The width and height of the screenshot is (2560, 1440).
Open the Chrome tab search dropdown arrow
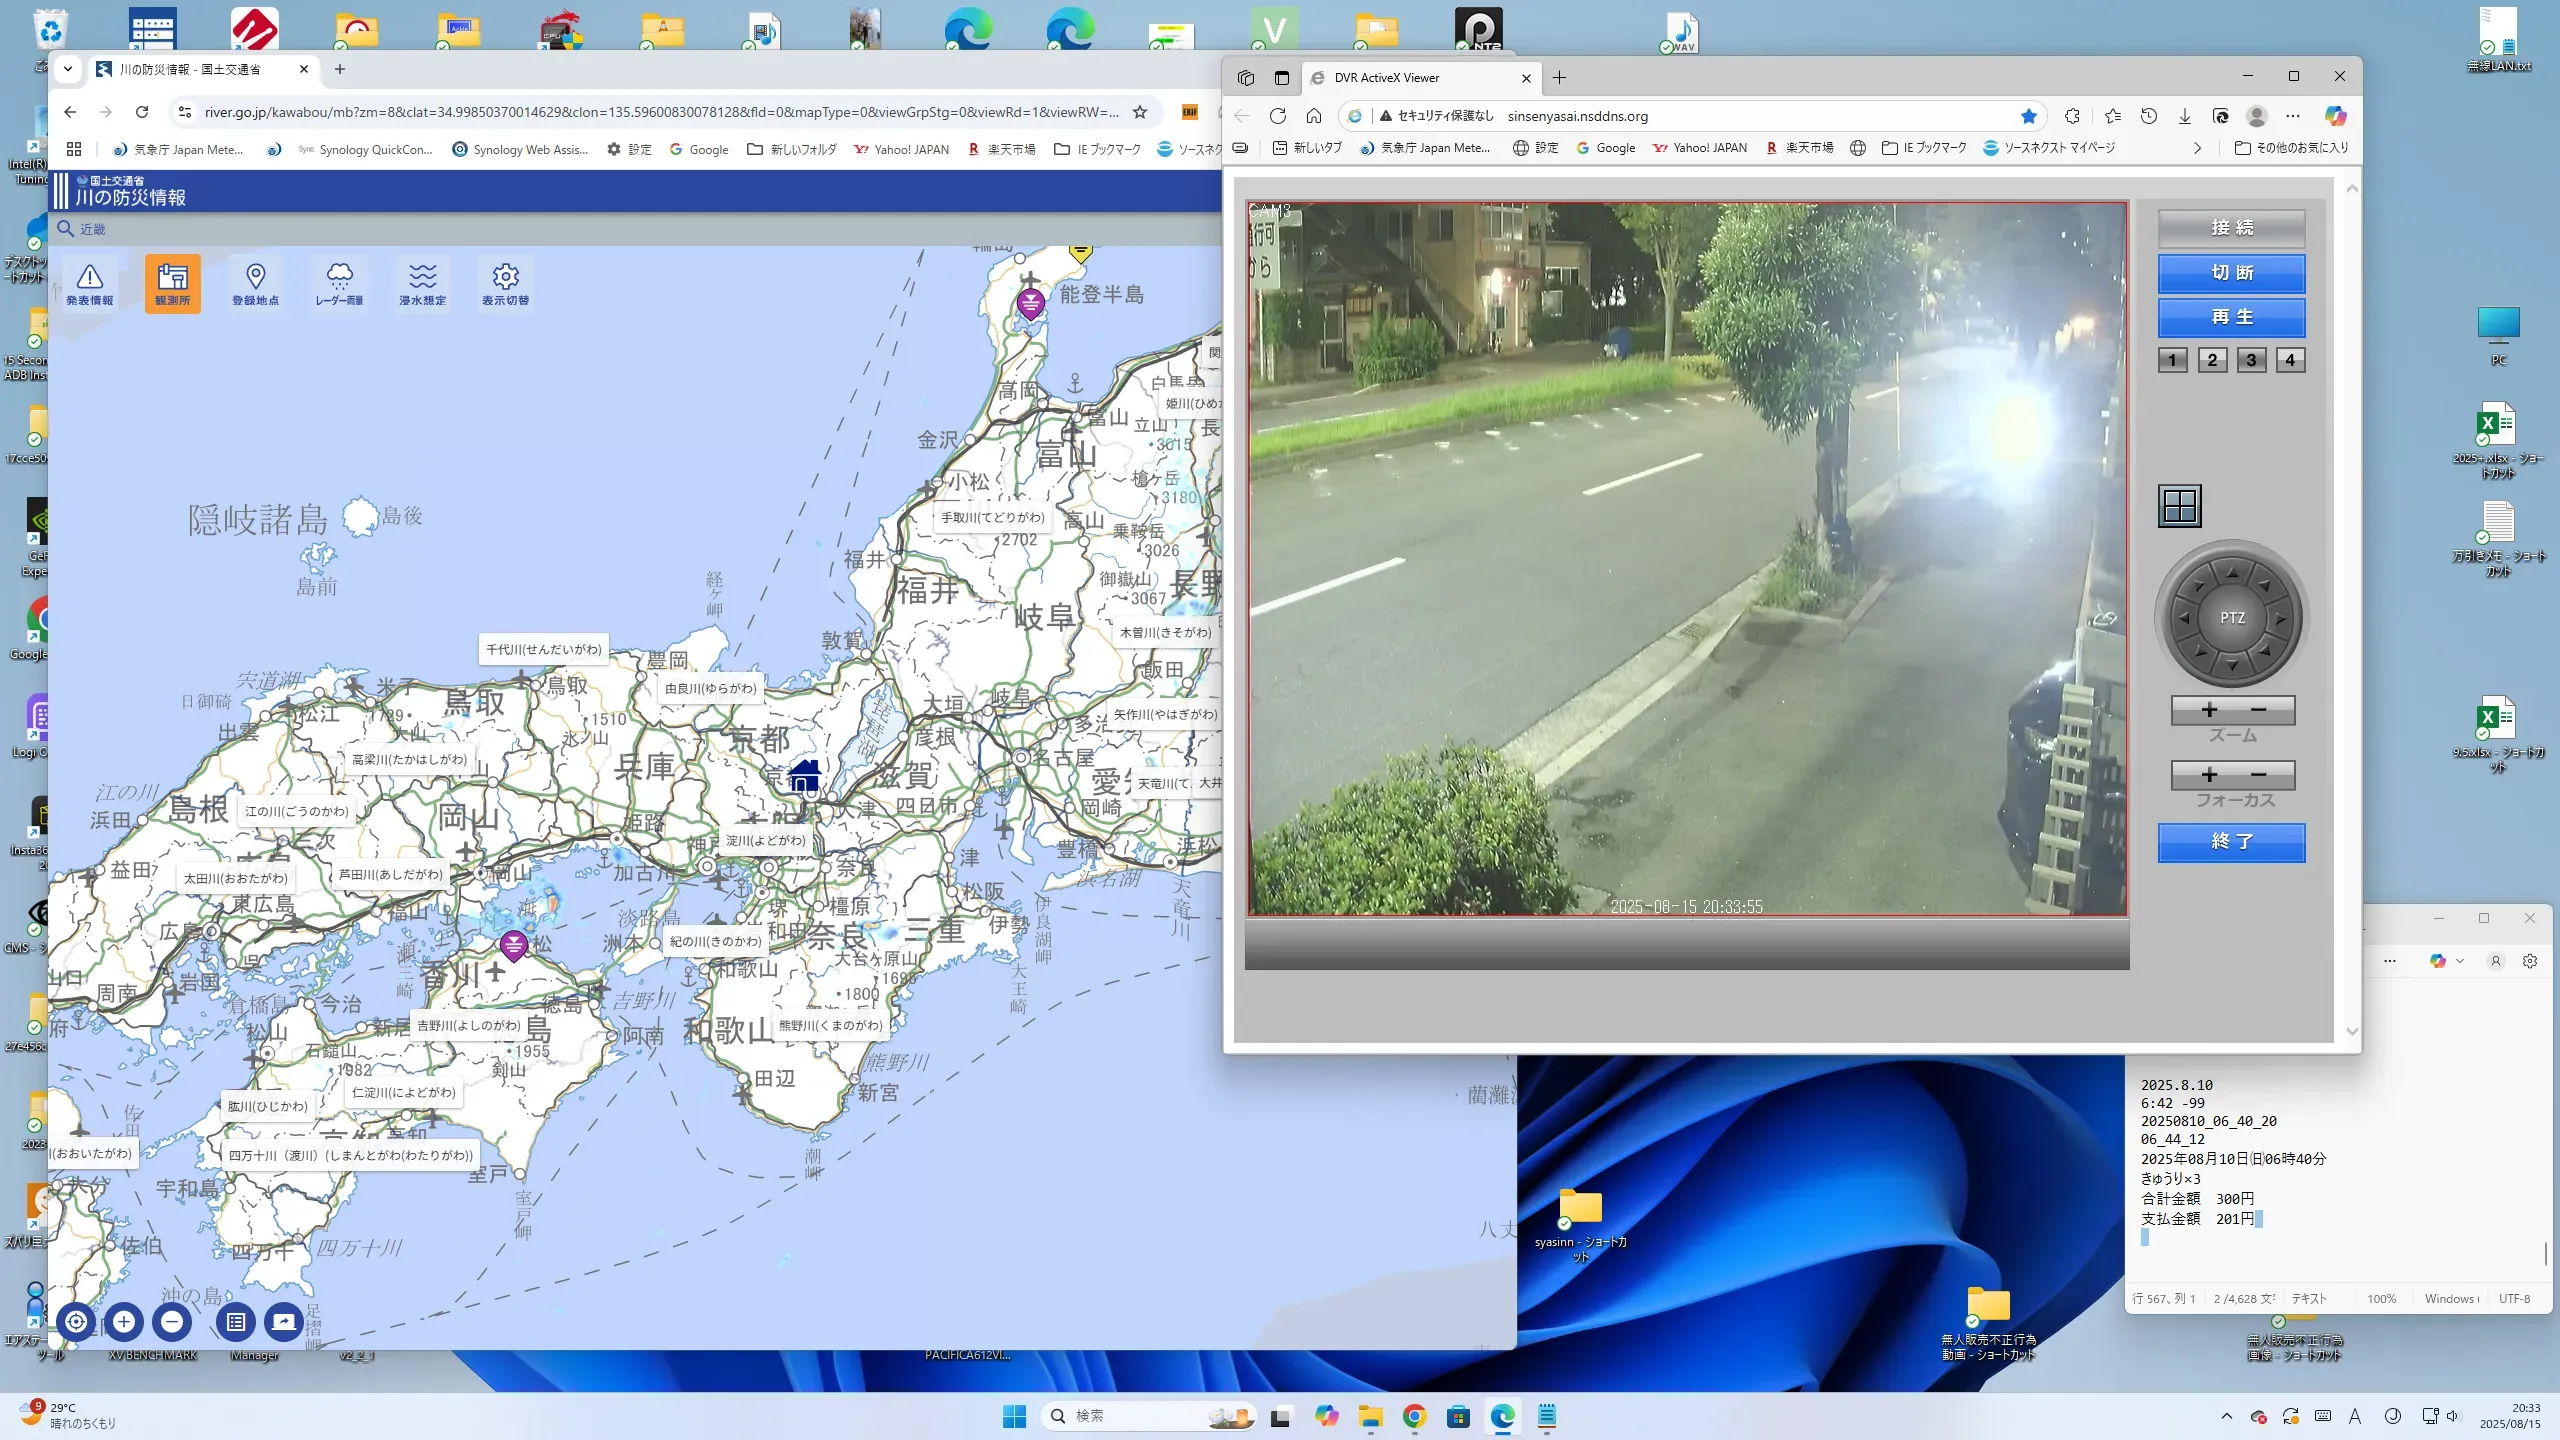67,69
